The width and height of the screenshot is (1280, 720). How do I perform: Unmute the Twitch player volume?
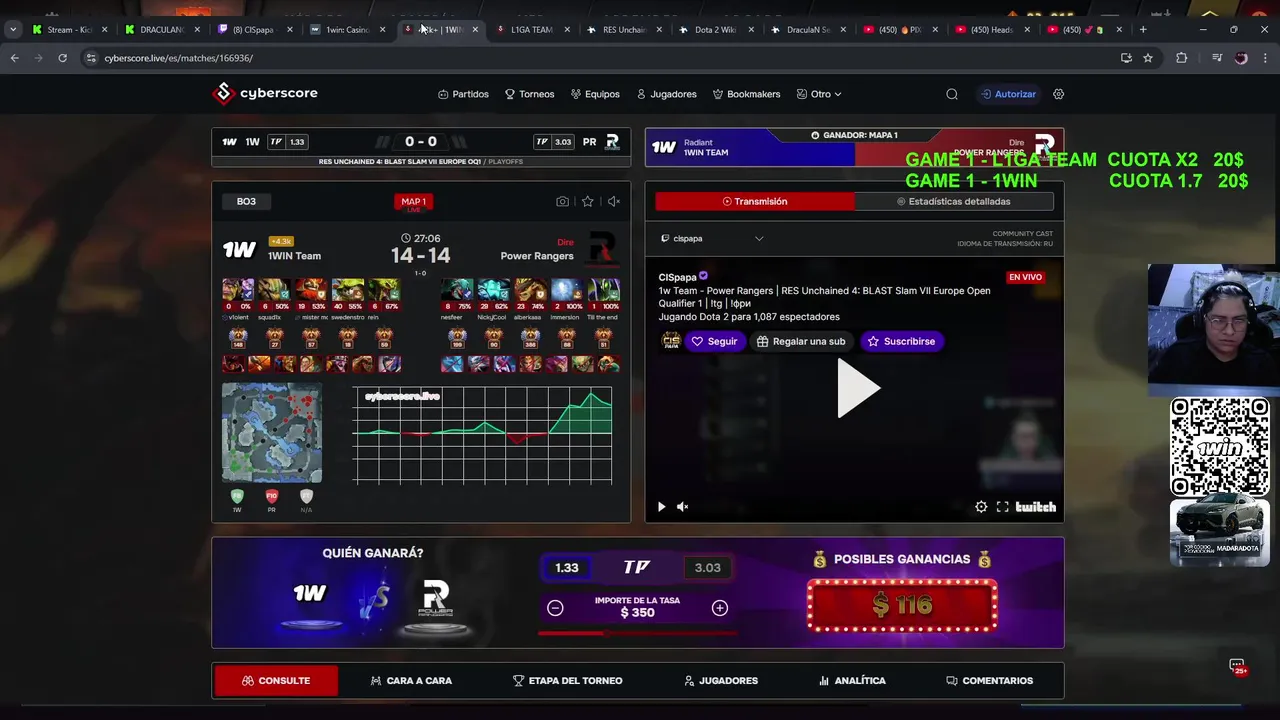pyautogui.click(x=683, y=507)
